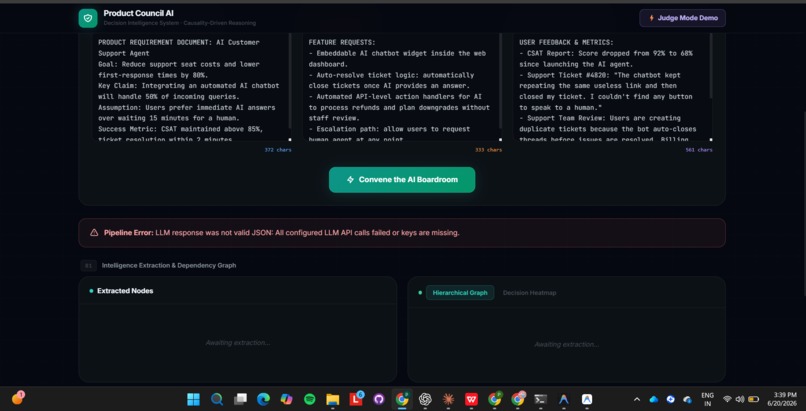This screenshot has width=806, height=411.
Task: Click the lightning icon in Judge Mode Demo
Action: (x=652, y=18)
